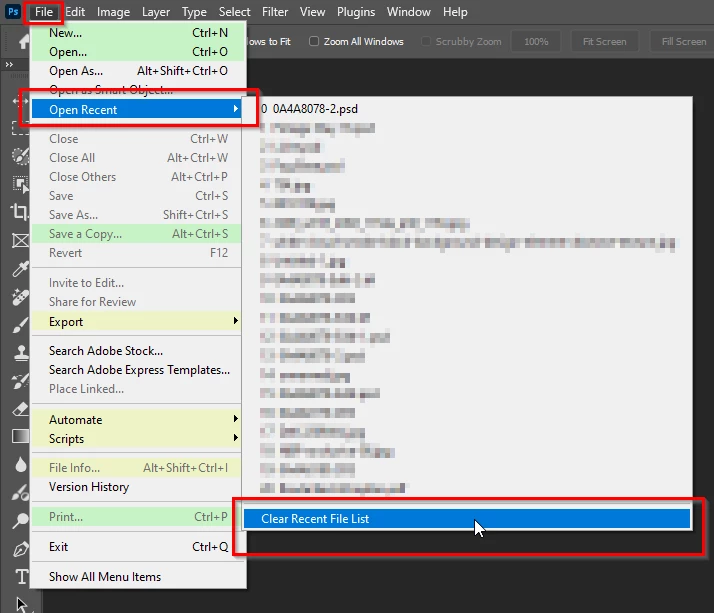
Task: Choose Print... in File menu
Action: [136, 517]
